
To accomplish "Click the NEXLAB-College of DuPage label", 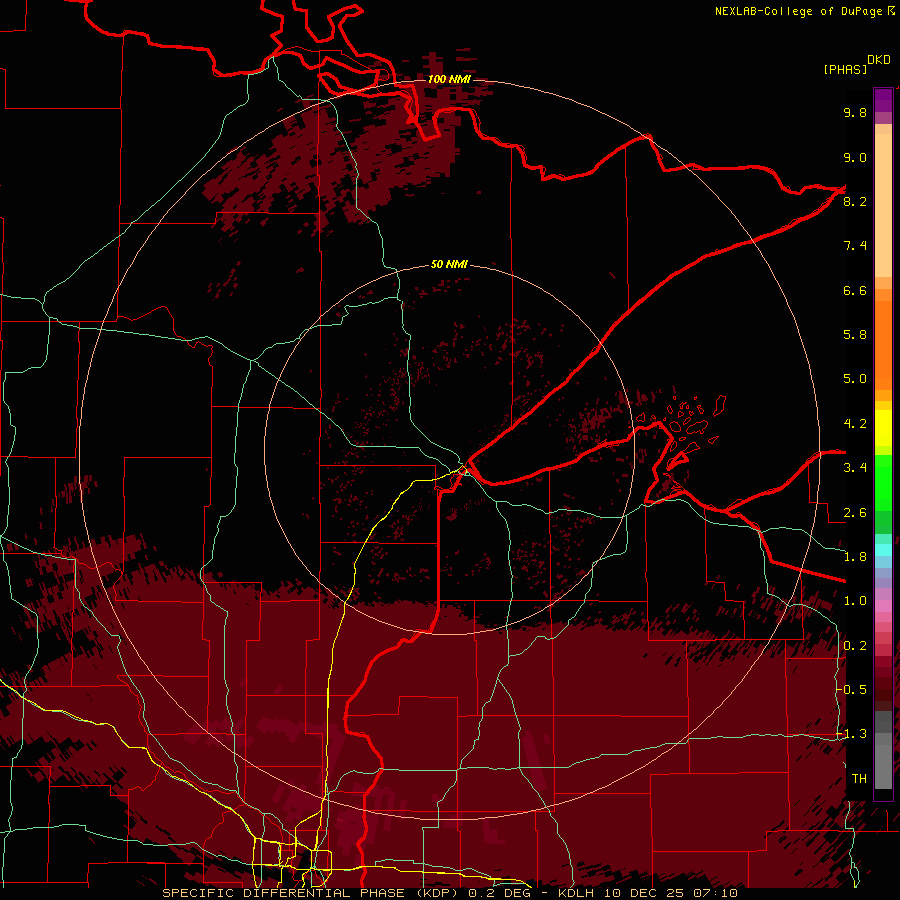I will [799, 11].
